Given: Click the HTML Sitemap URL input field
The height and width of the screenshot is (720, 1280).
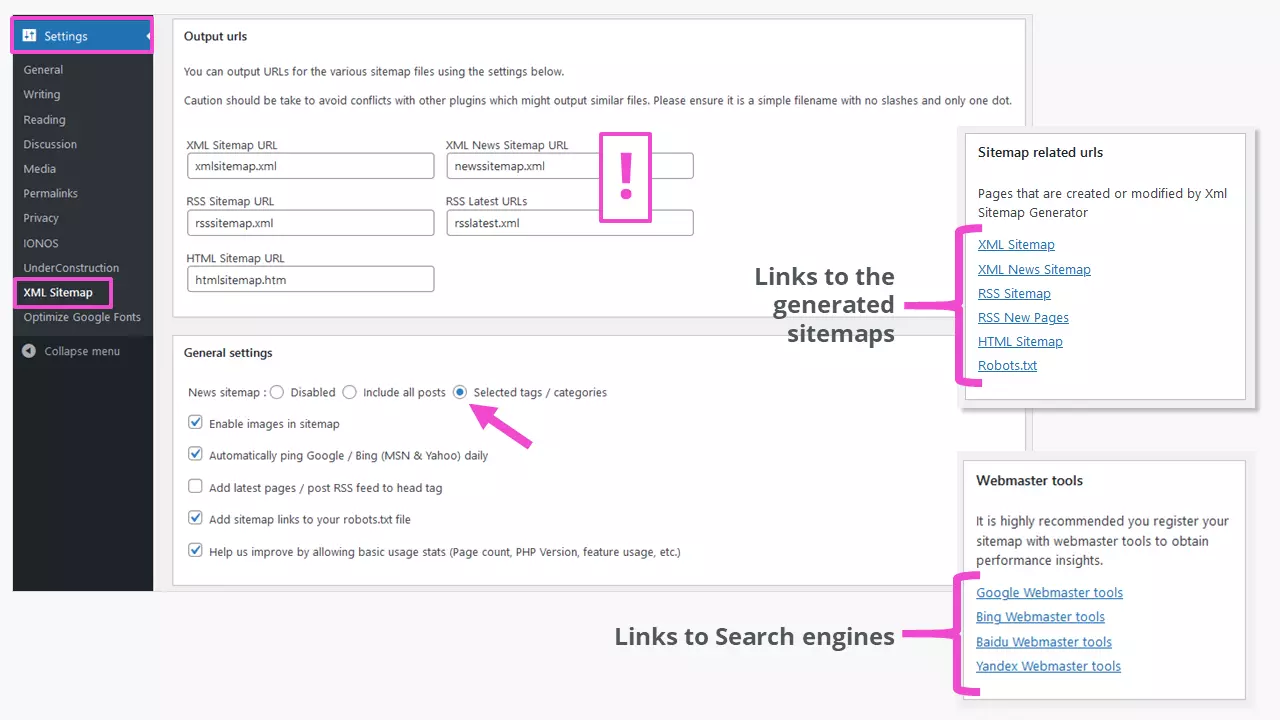Looking at the screenshot, I should pos(310,279).
